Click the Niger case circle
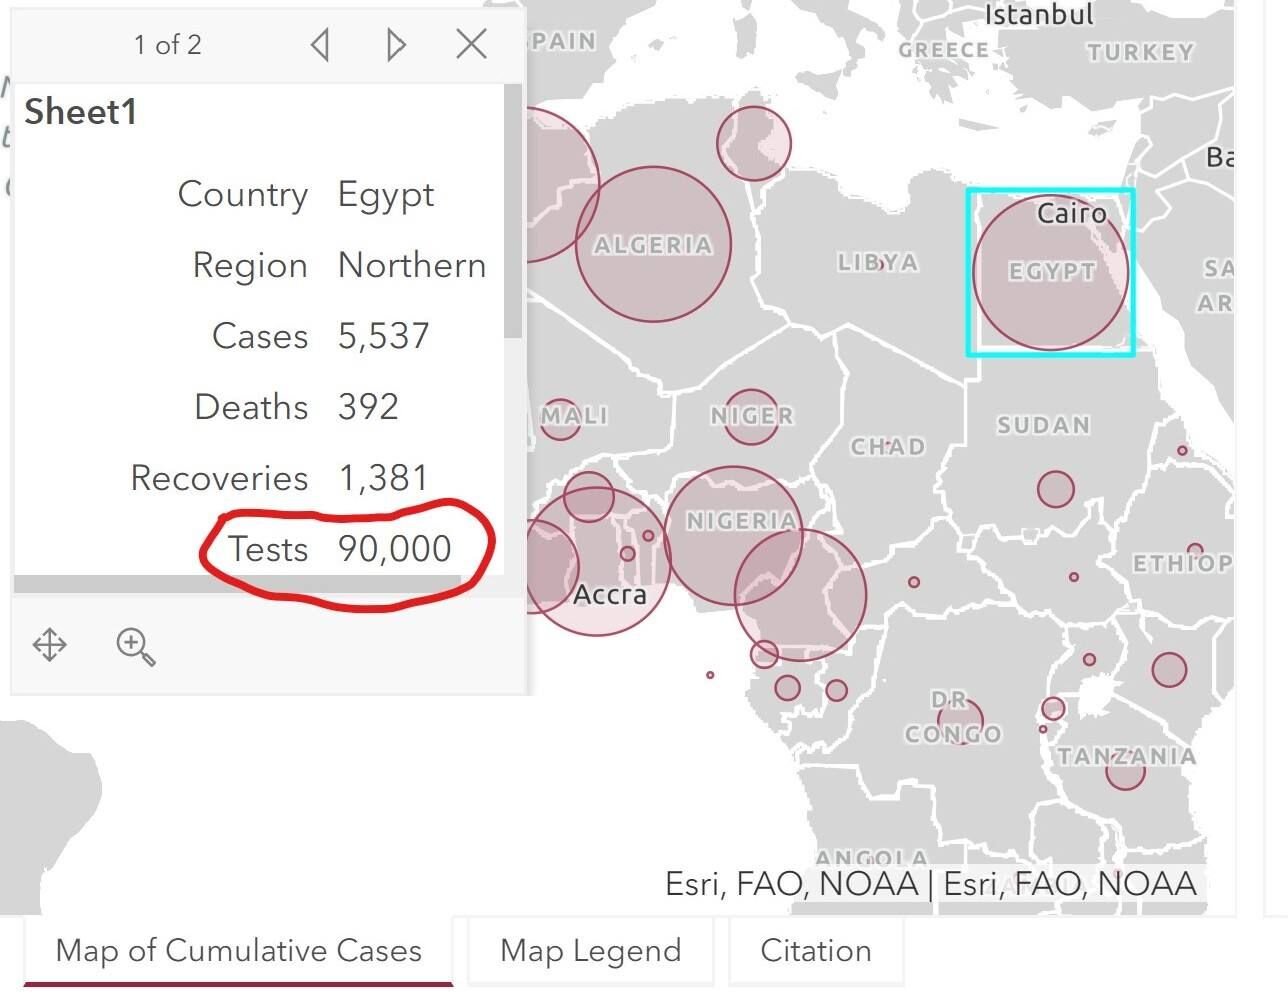The image size is (1288, 1003). click(x=751, y=417)
